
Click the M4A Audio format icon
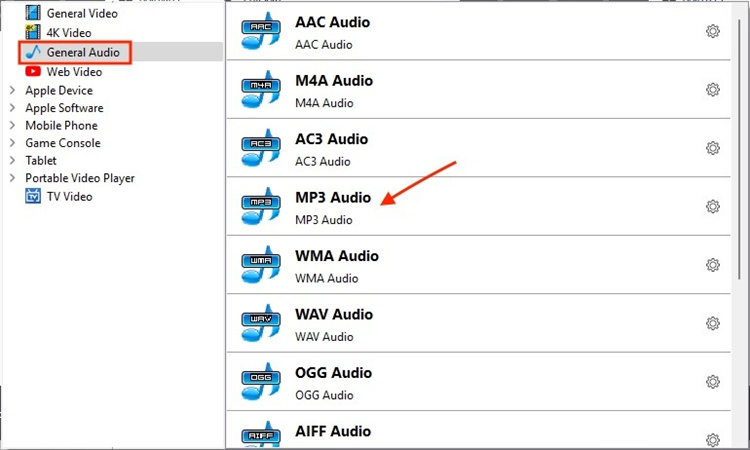tap(260, 90)
